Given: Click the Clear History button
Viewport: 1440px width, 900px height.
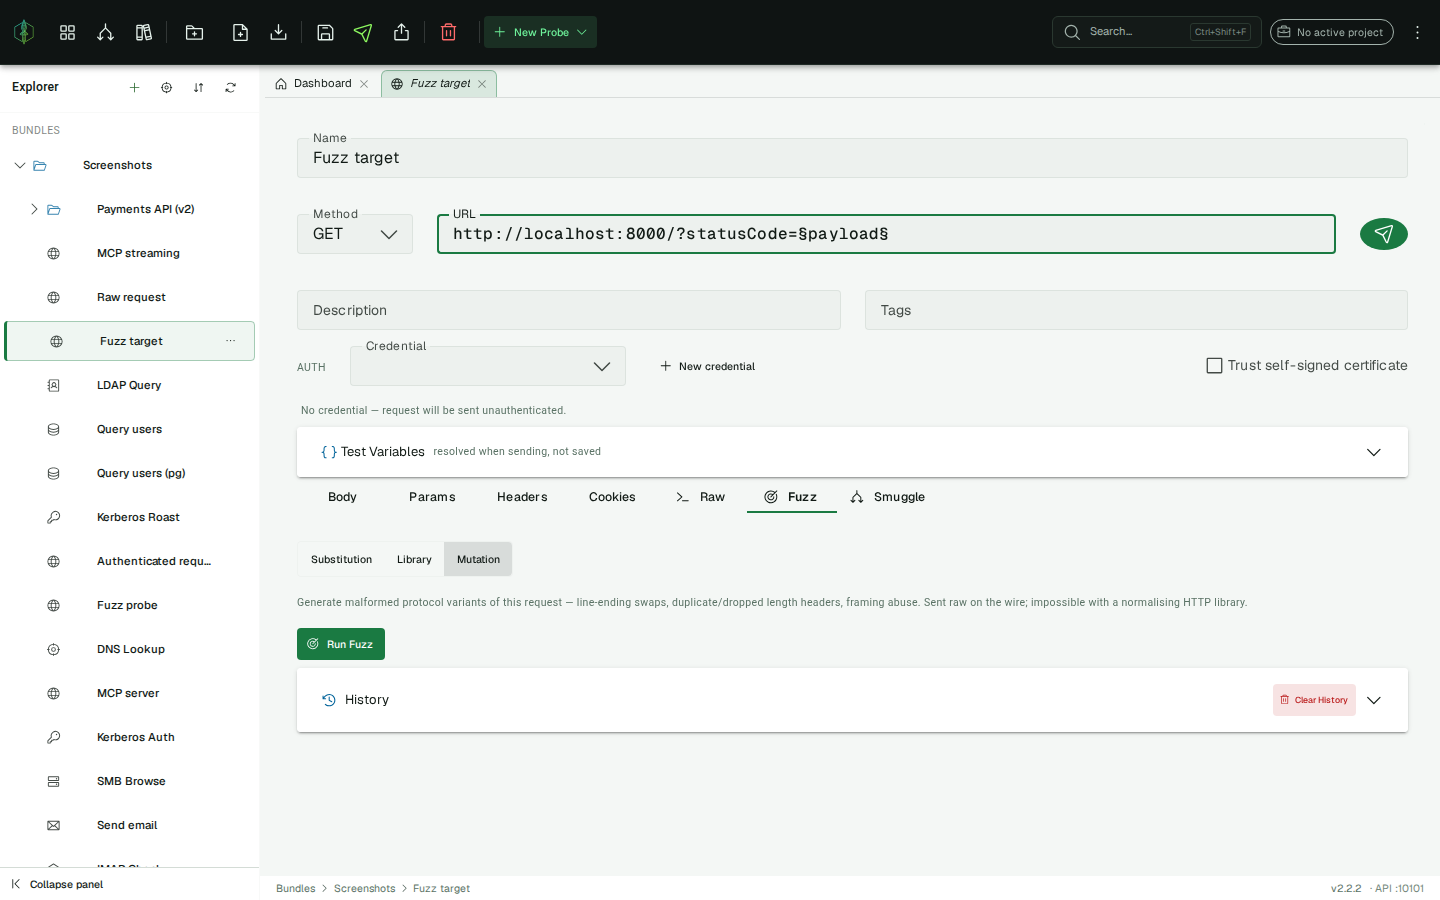Looking at the screenshot, I should point(1314,700).
